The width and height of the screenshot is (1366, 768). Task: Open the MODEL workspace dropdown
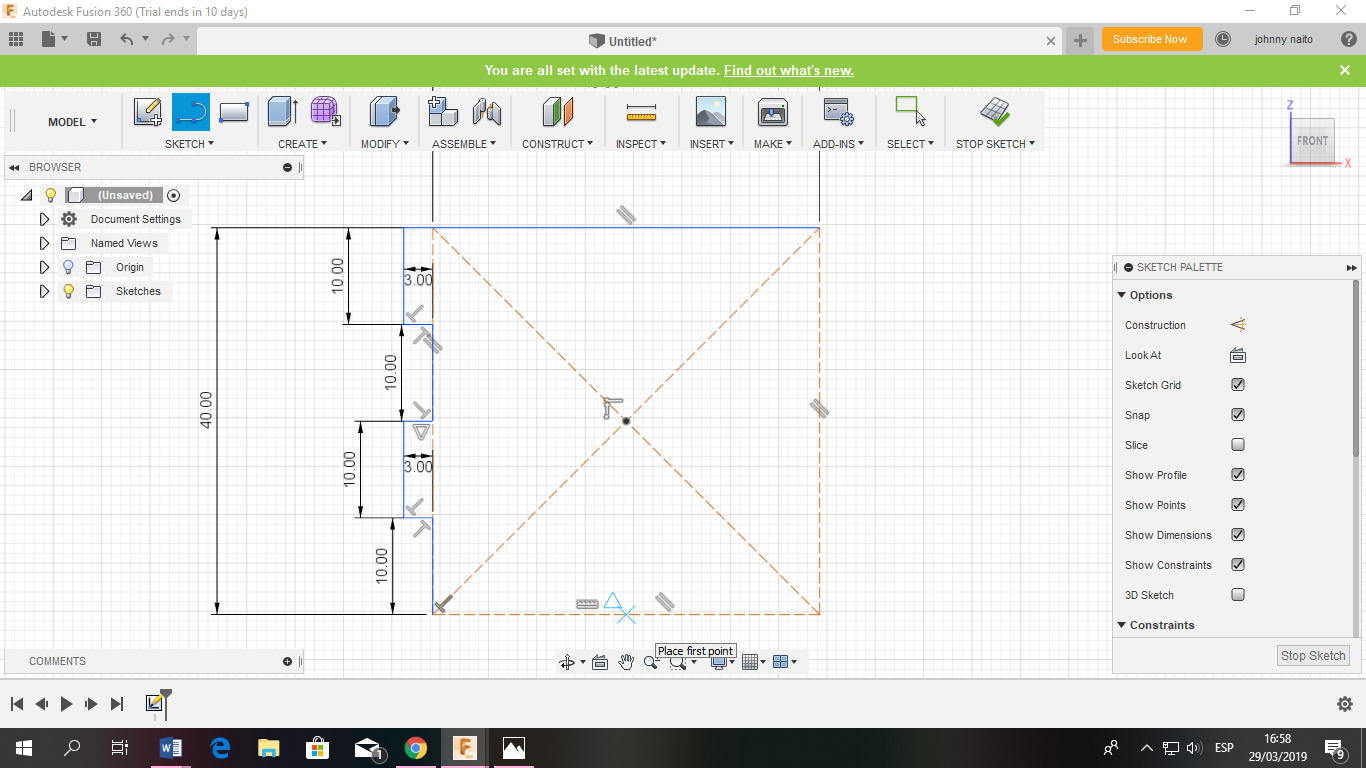click(72, 122)
